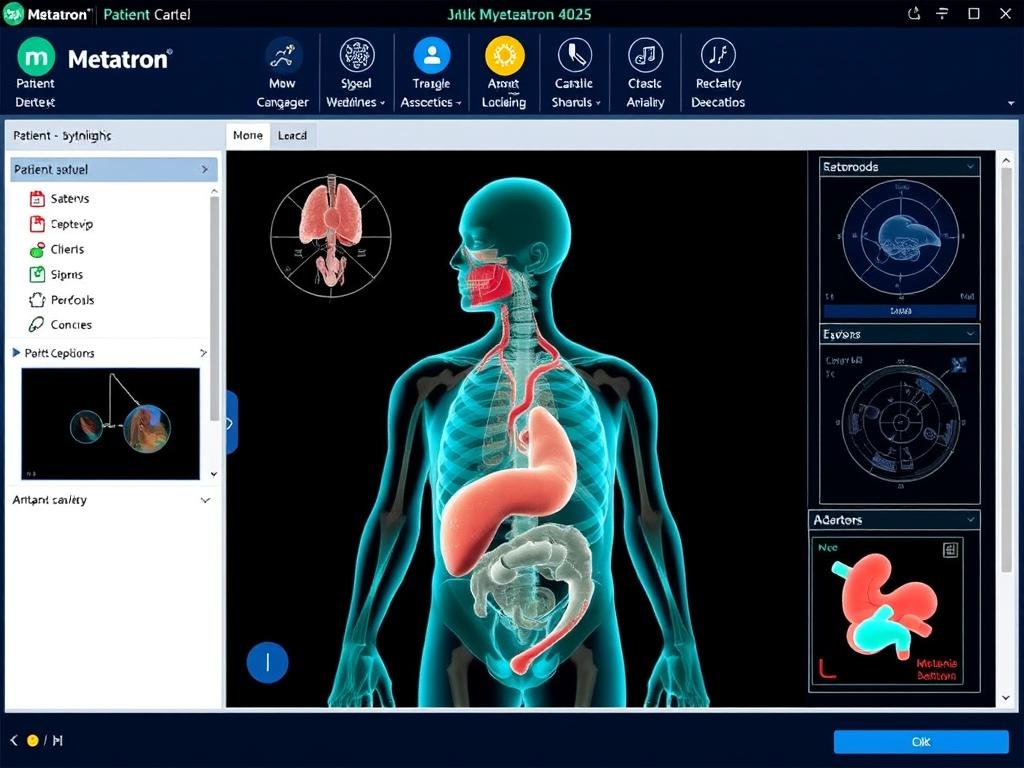Screen dimensions: 1024x768
Task: Switch to the Leacd tab
Action: coord(292,135)
